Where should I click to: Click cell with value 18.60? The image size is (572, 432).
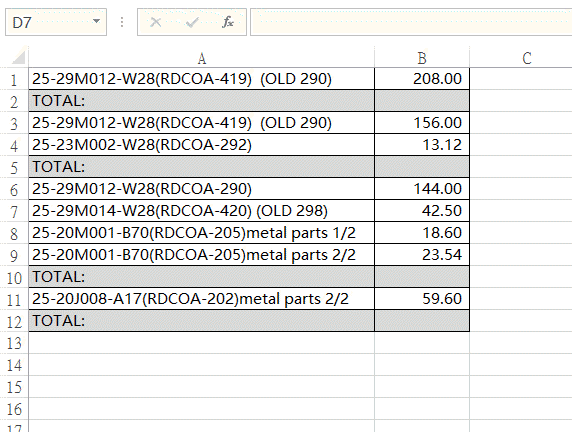[422, 233]
